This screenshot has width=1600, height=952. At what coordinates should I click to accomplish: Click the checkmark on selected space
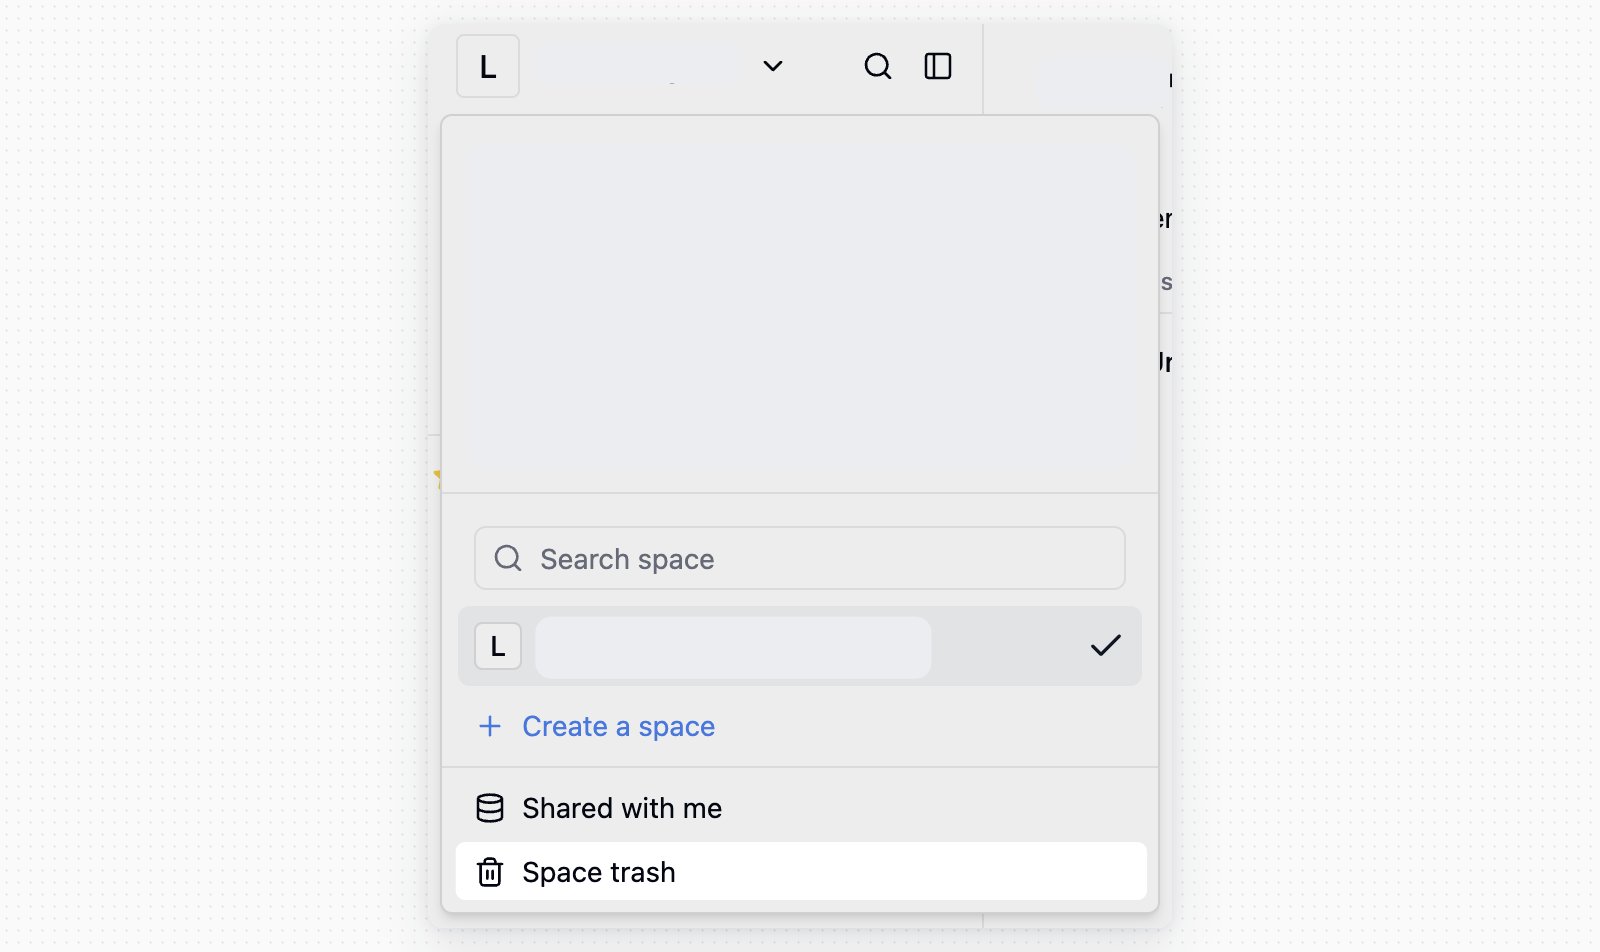pyautogui.click(x=1106, y=646)
